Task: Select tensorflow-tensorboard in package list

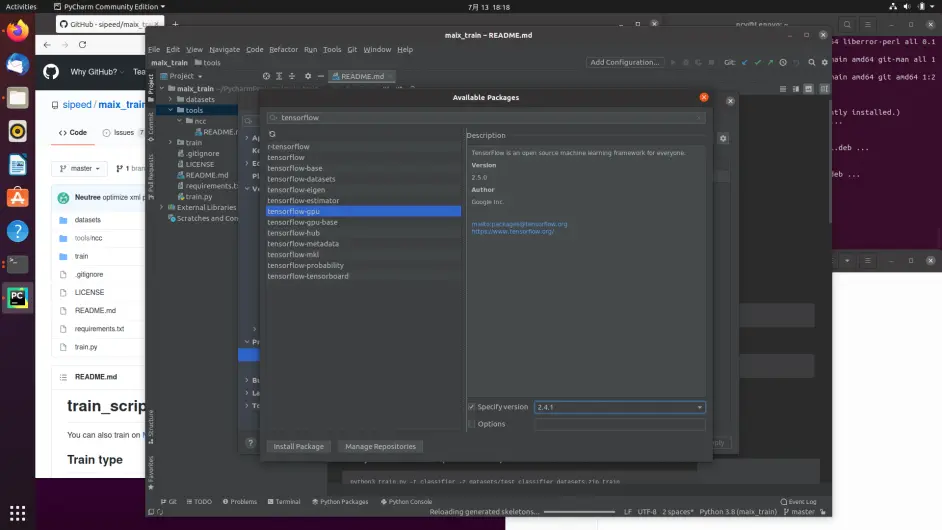Action: click(363, 276)
